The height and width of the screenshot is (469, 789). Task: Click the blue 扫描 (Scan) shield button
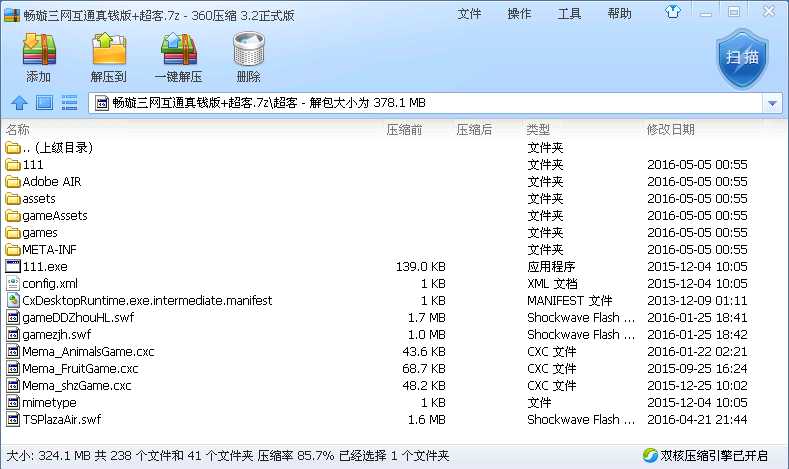pyautogui.click(x=742, y=58)
